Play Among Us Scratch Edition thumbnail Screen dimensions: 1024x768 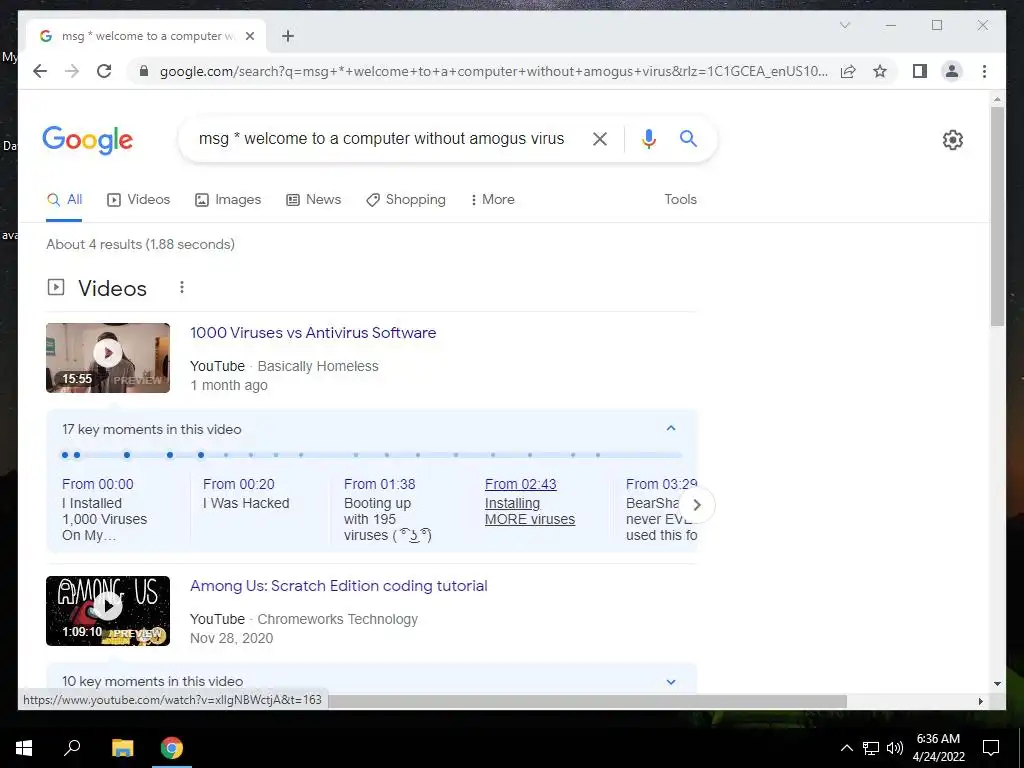click(x=108, y=611)
